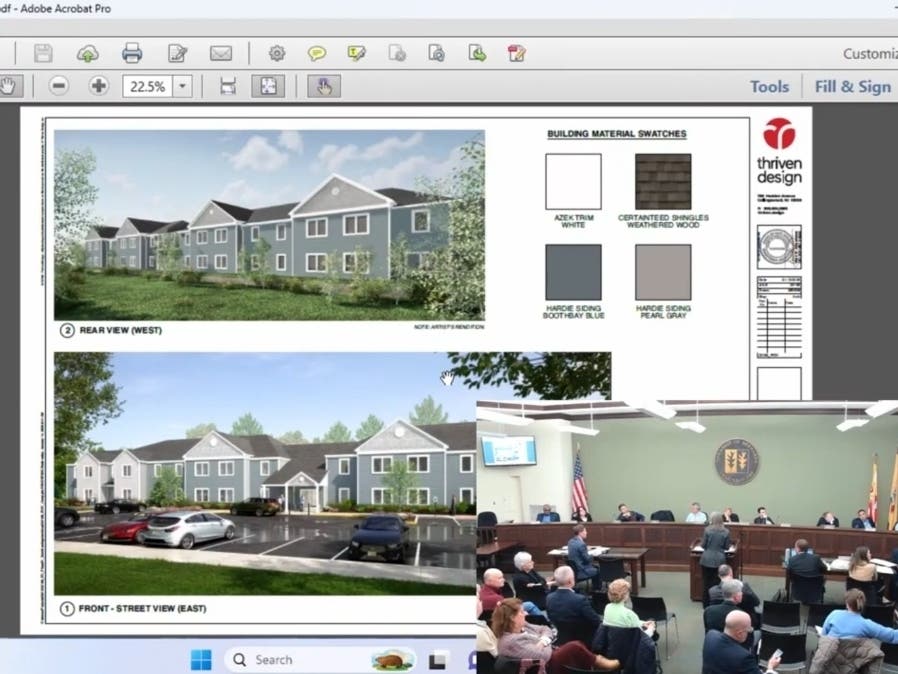Click the cloud upload icon
This screenshot has width=898, height=674.
coord(88,53)
